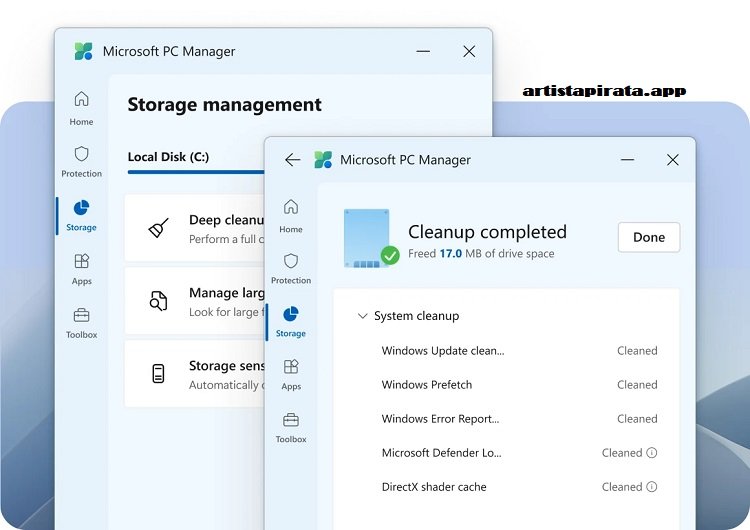Image resolution: width=750 pixels, height=530 pixels.
Task: Click the Manage large files search icon
Action: pos(158,301)
